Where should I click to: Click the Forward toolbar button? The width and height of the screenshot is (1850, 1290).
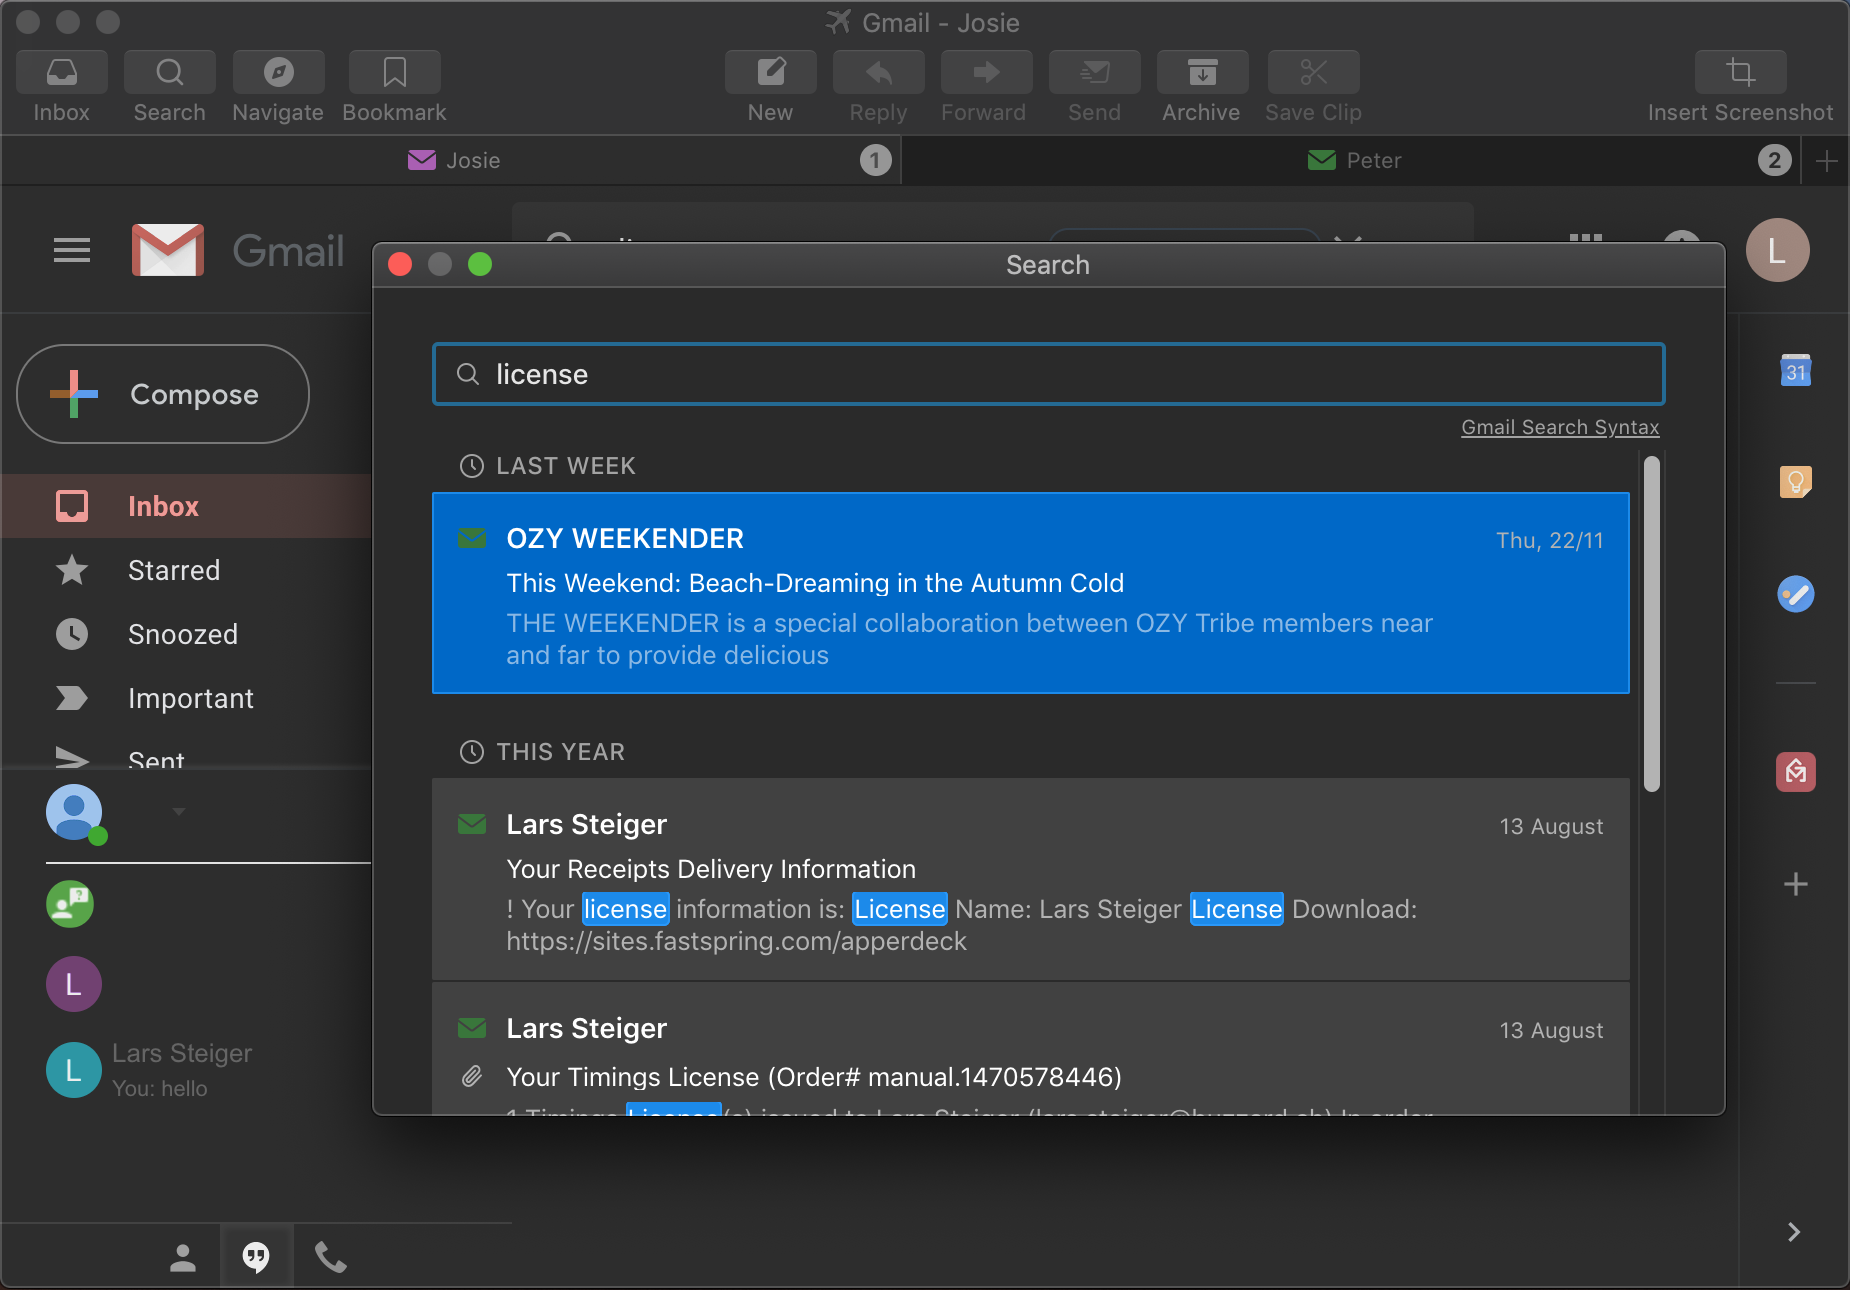tap(986, 73)
